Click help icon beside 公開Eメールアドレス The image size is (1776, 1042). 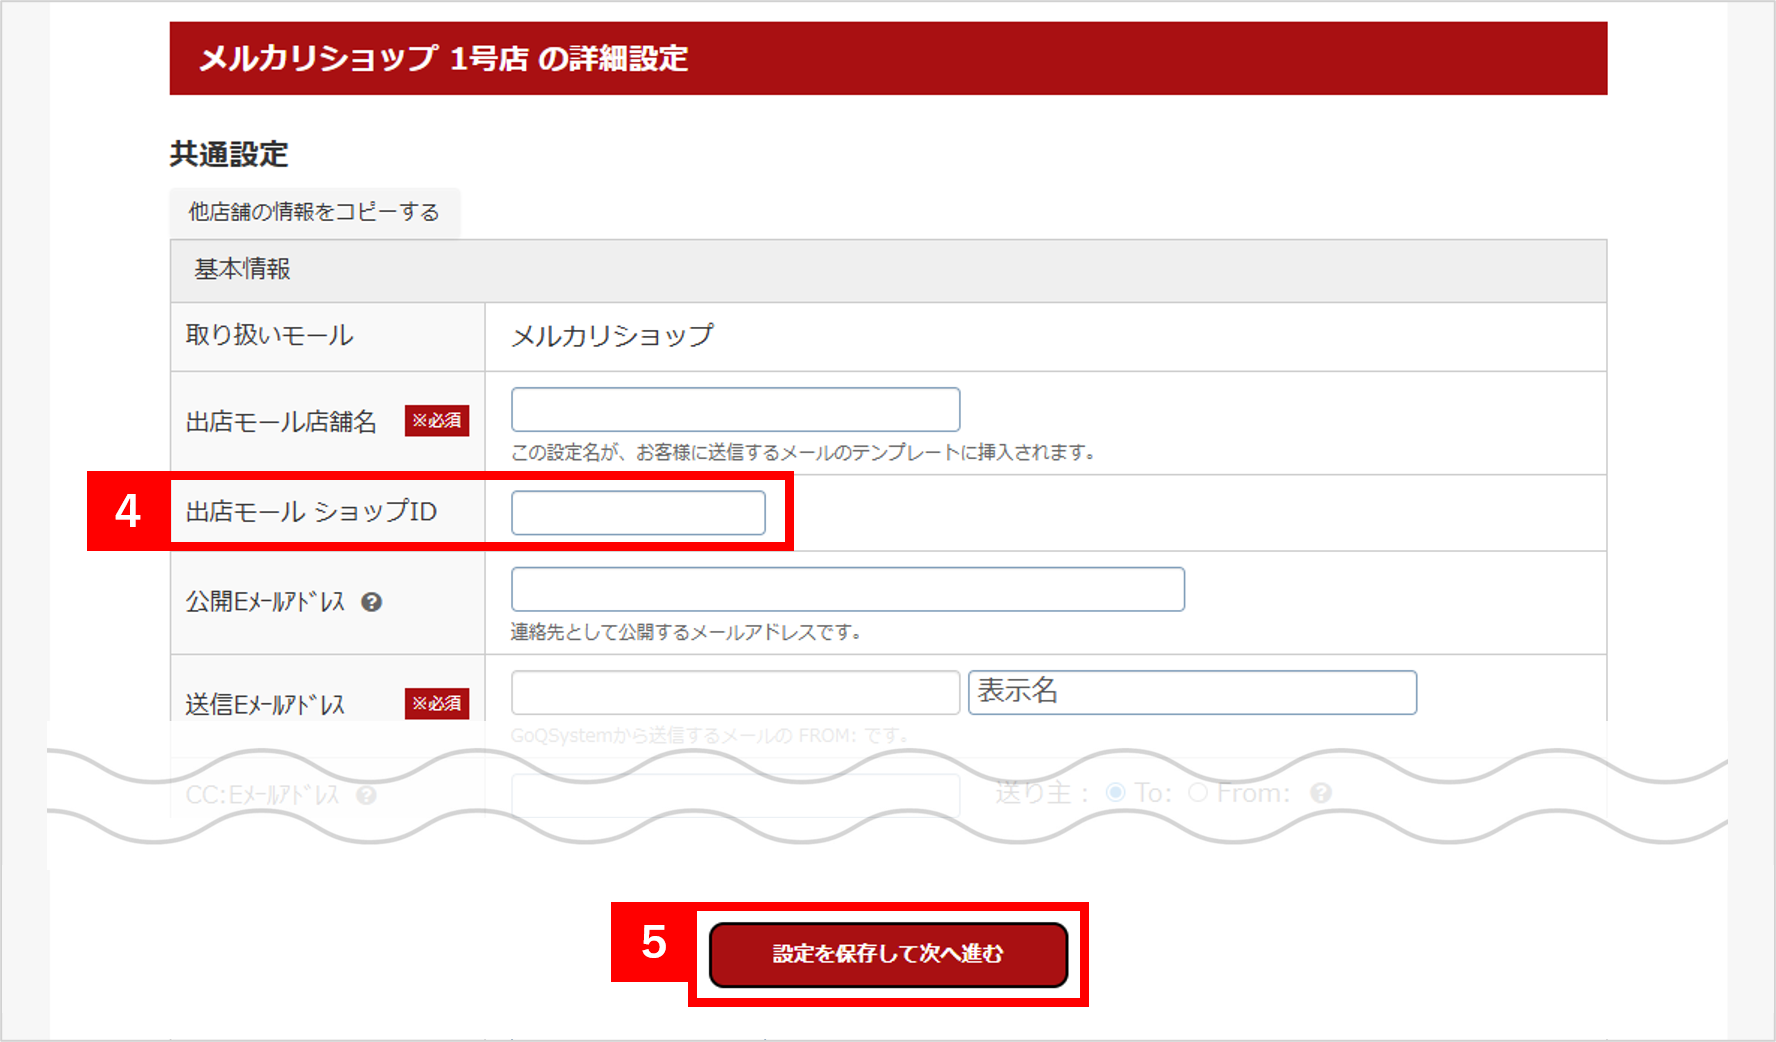(372, 602)
